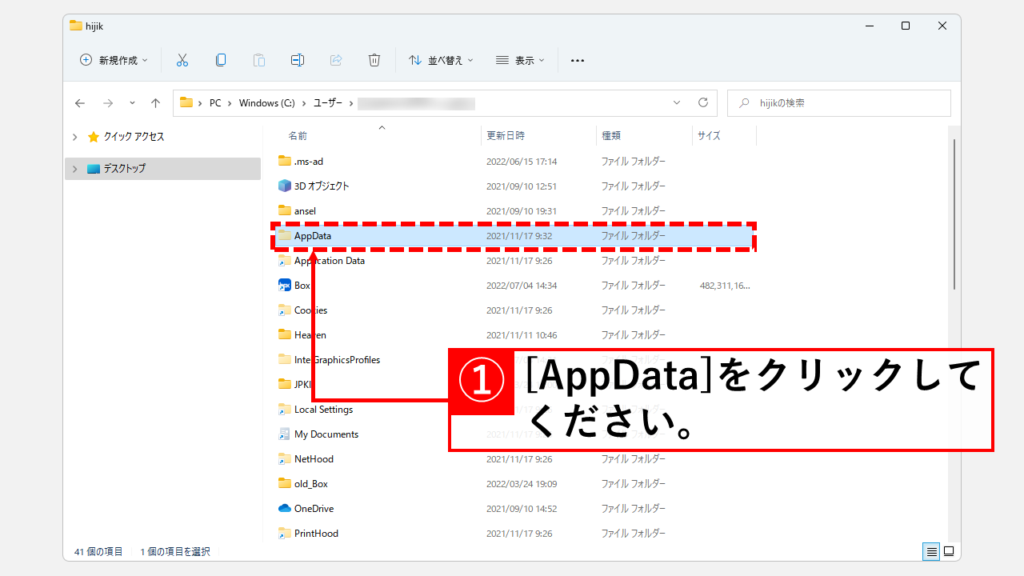Screen dimensions: 1024x576
Task: Open the 表示 view dropdown
Action: [x=521, y=60]
